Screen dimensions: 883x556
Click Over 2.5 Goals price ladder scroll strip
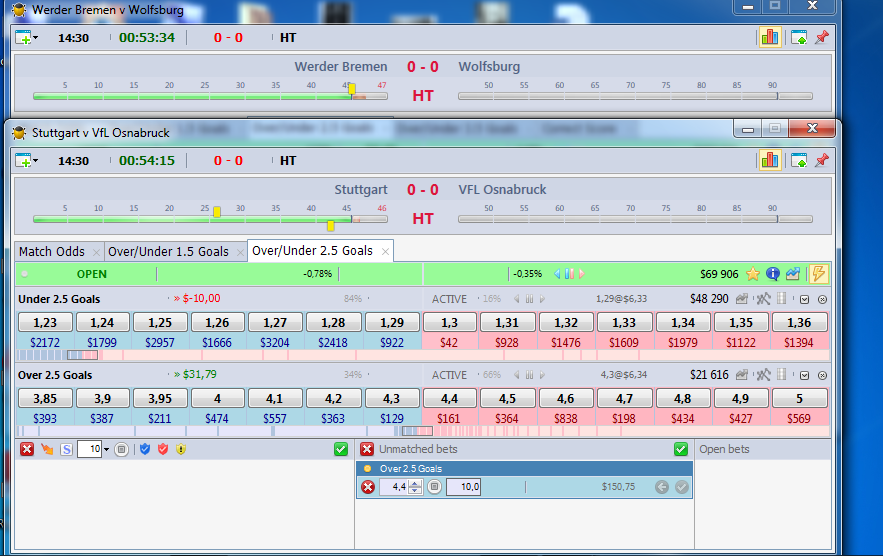tap(423, 432)
